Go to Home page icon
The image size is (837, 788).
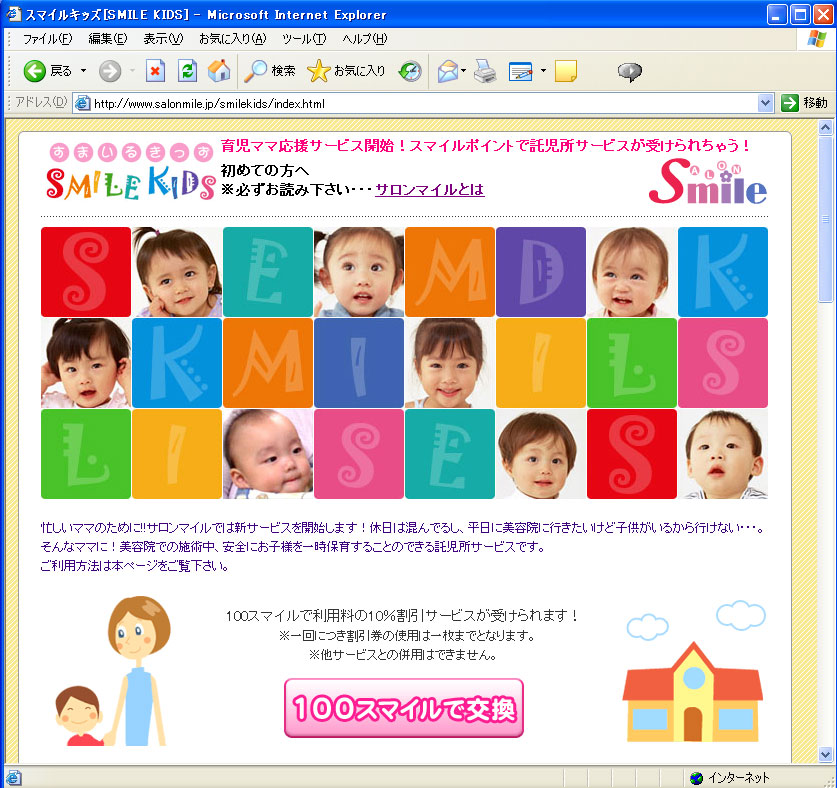click(x=219, y=71)
